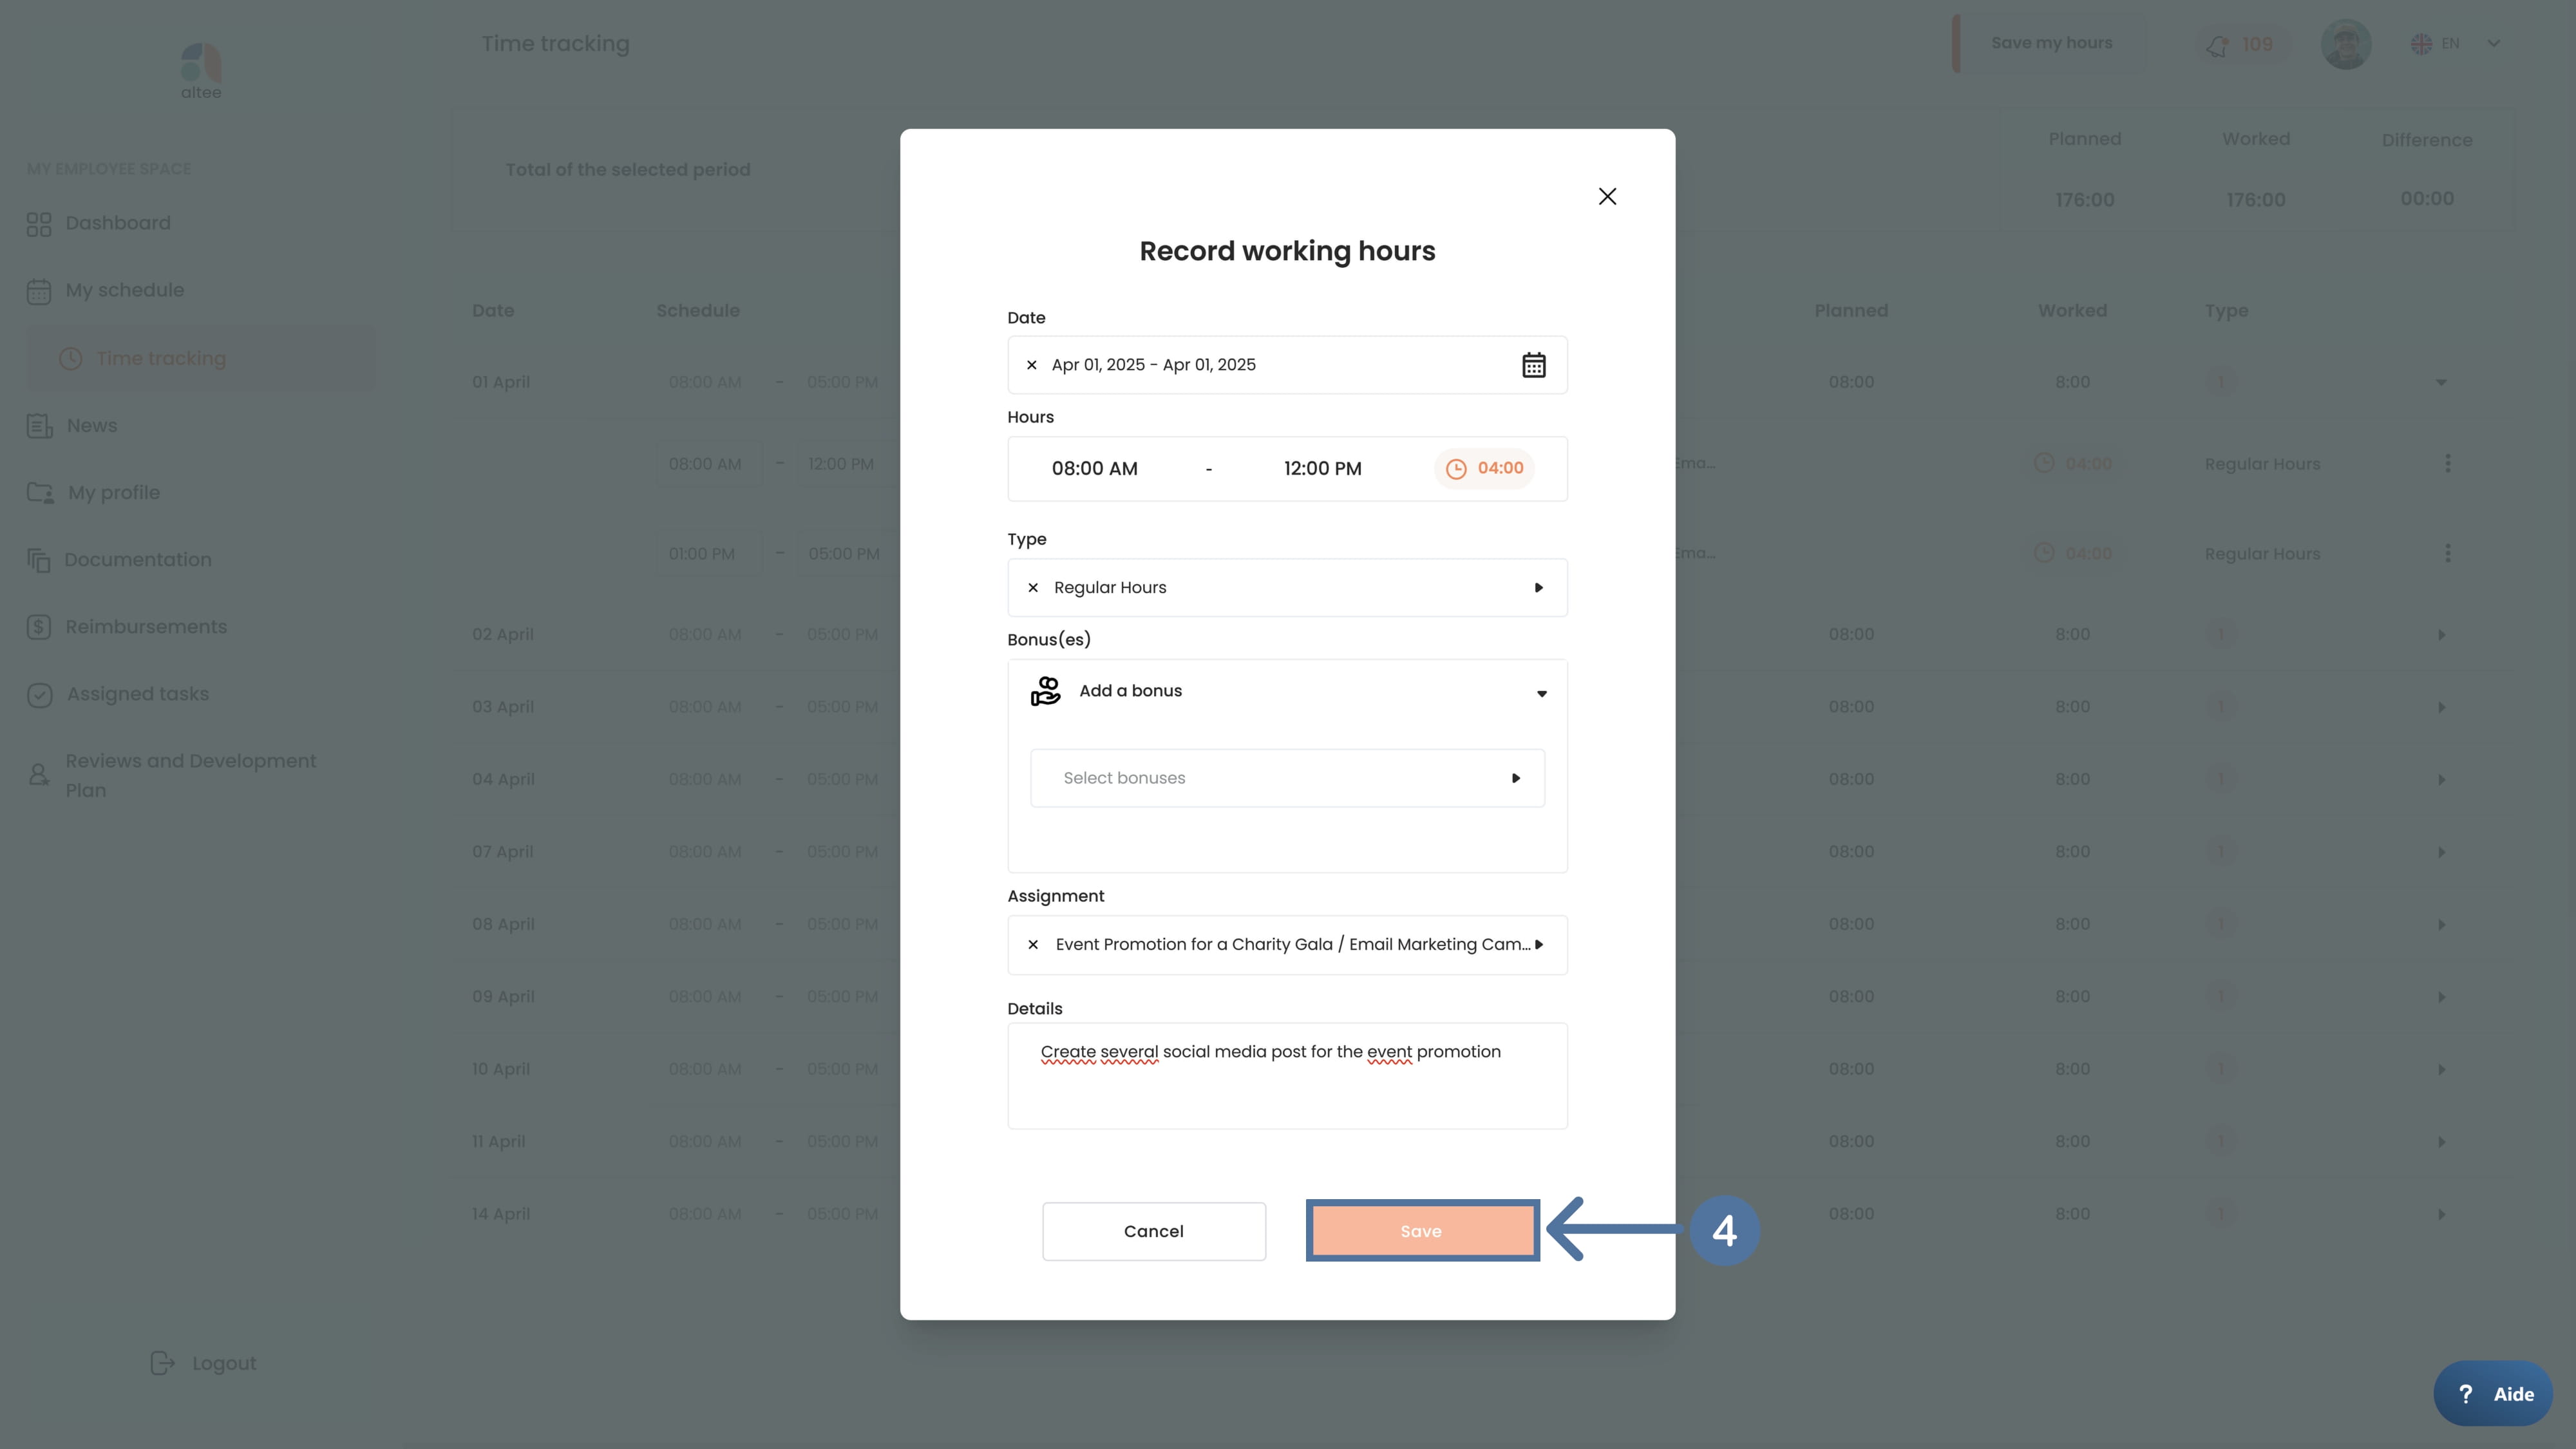Expand the language chevron dropdown

2493,43
